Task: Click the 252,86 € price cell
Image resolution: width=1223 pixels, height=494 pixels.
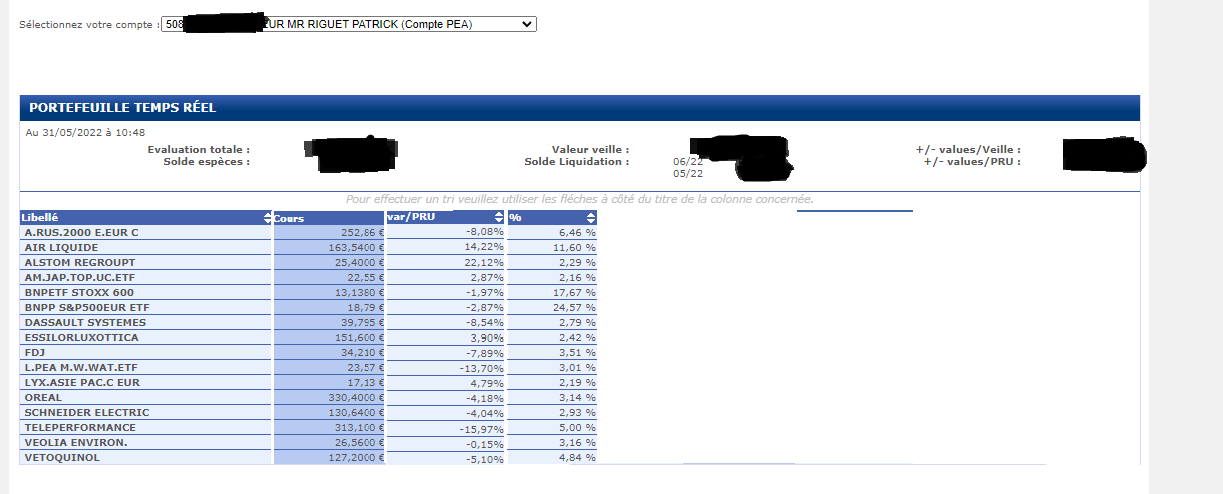Action: pyautogui.click(x=329, y=232)
